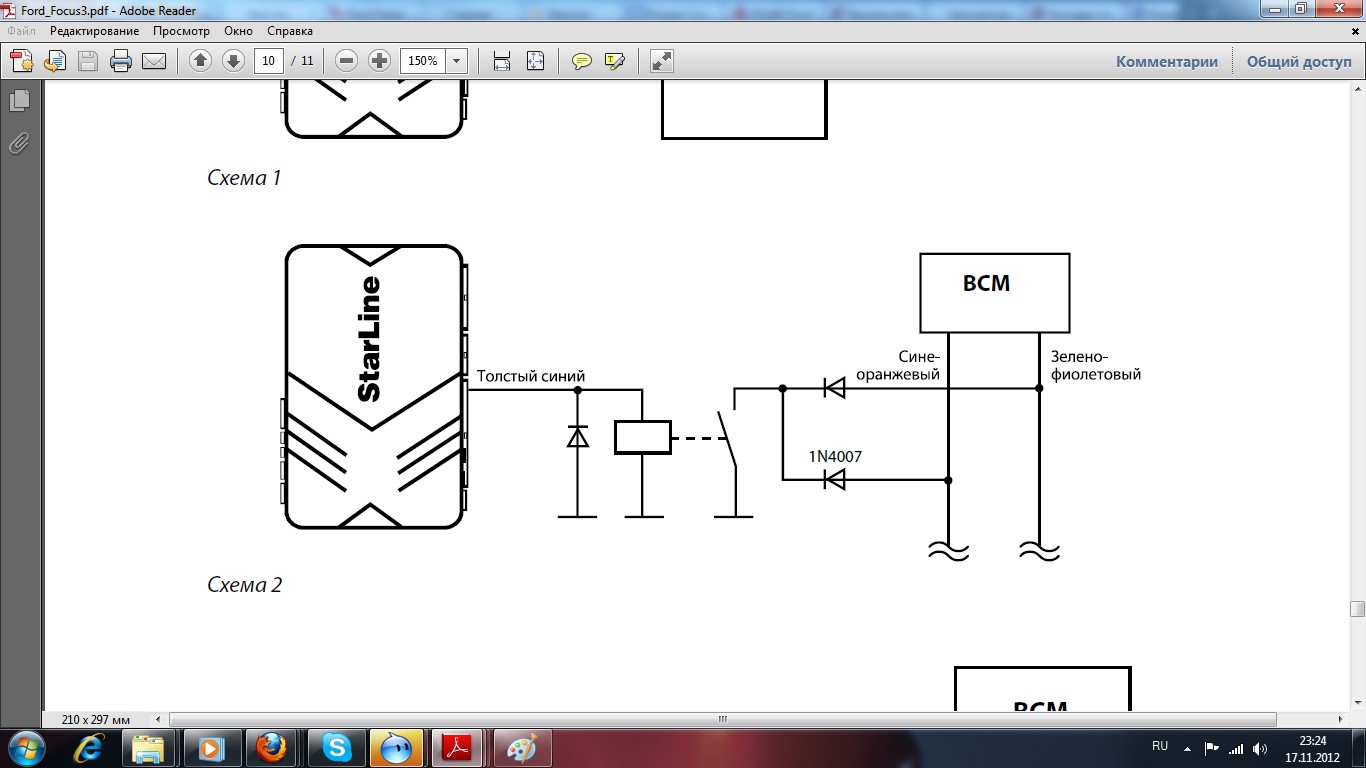The image size is (1366, 768).
Task: Open the zoom level dropdown arrow
Action: tap(457, 61)
